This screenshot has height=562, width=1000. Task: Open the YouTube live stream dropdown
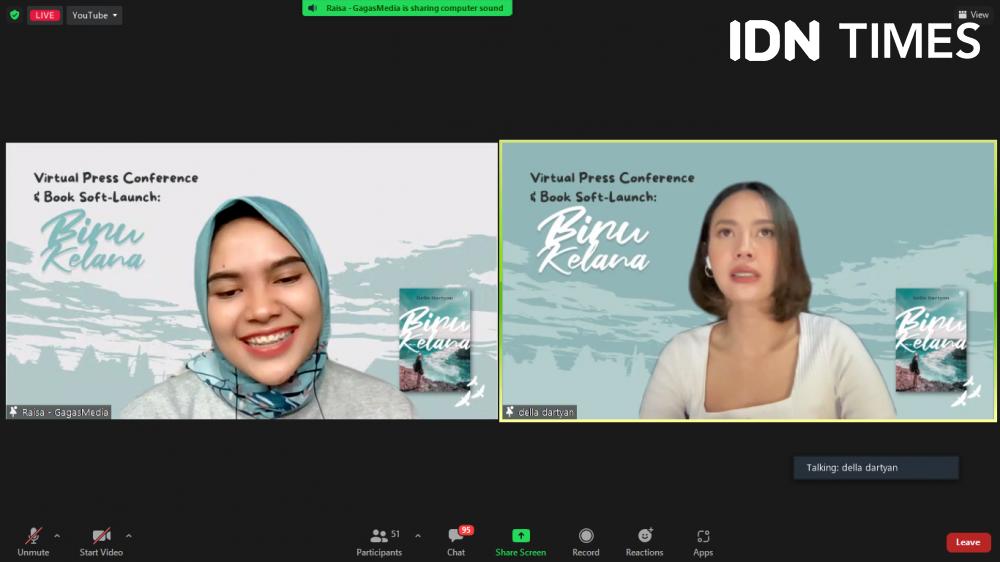point(94,15)
